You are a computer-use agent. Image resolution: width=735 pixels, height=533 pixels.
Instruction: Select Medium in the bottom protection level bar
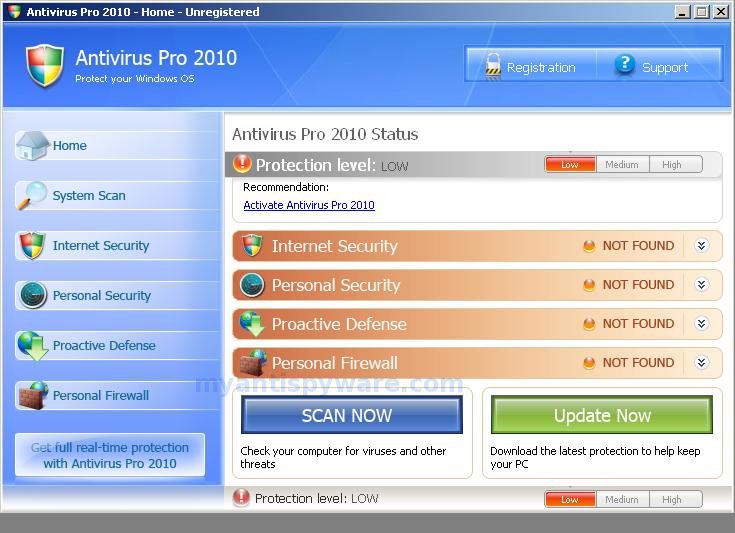coord(622,499)
